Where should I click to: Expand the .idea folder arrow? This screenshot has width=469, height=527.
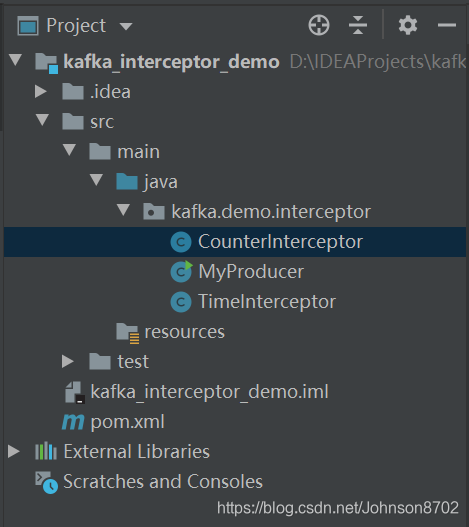[41, 91]
